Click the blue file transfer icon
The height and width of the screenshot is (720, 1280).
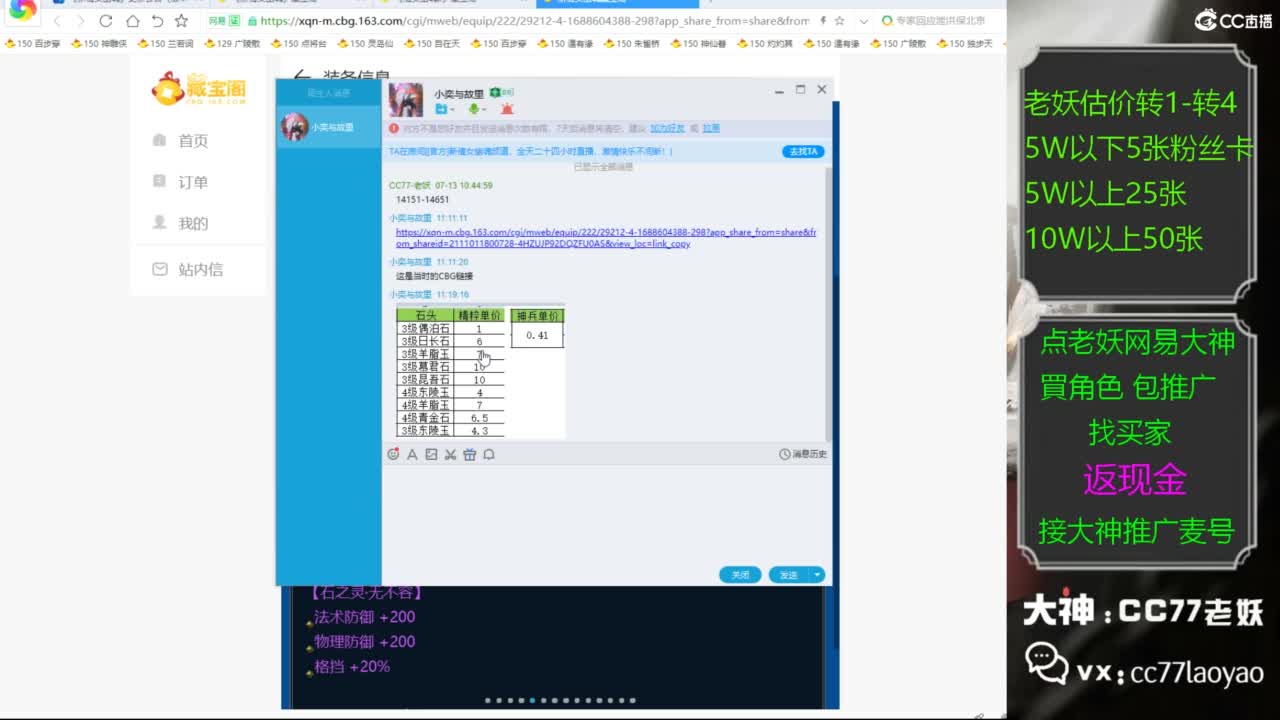tap(440, 109)
